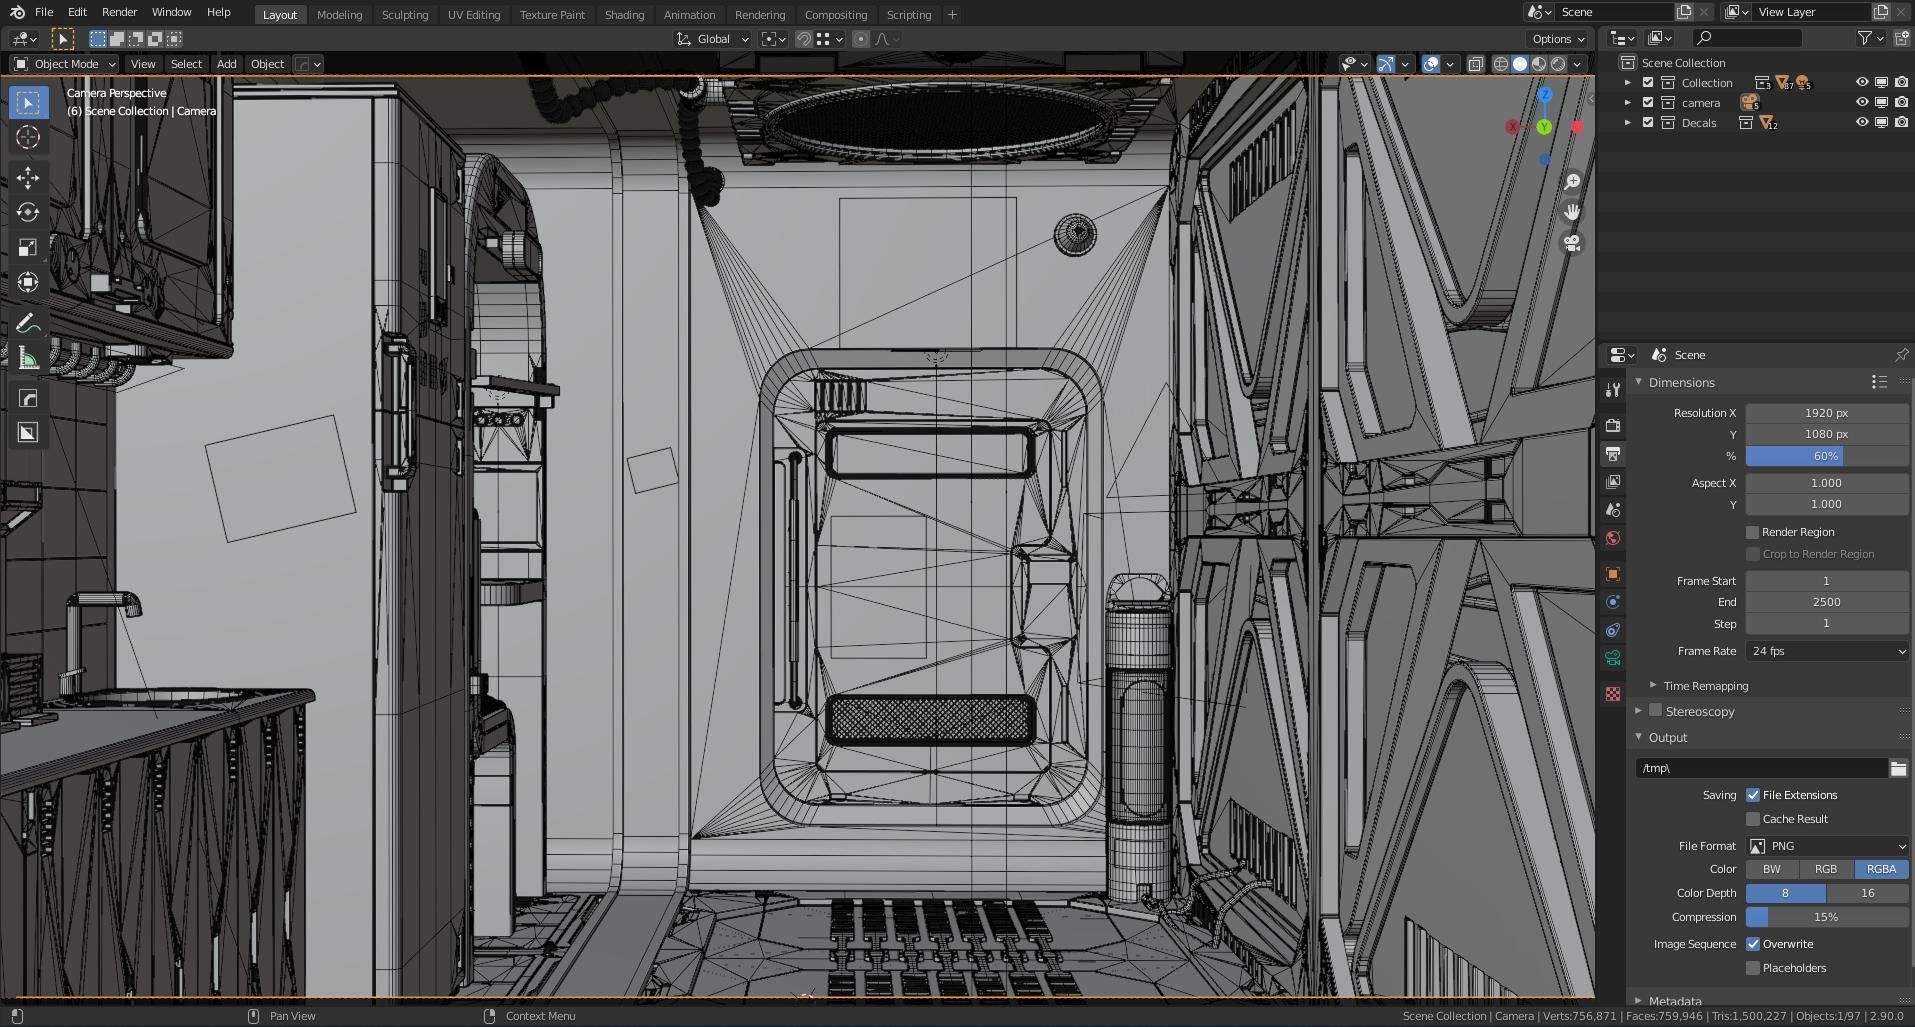Enable the Placeholders checkbox
This screenshot has width=1915, height=1027.
[1752, 968]
